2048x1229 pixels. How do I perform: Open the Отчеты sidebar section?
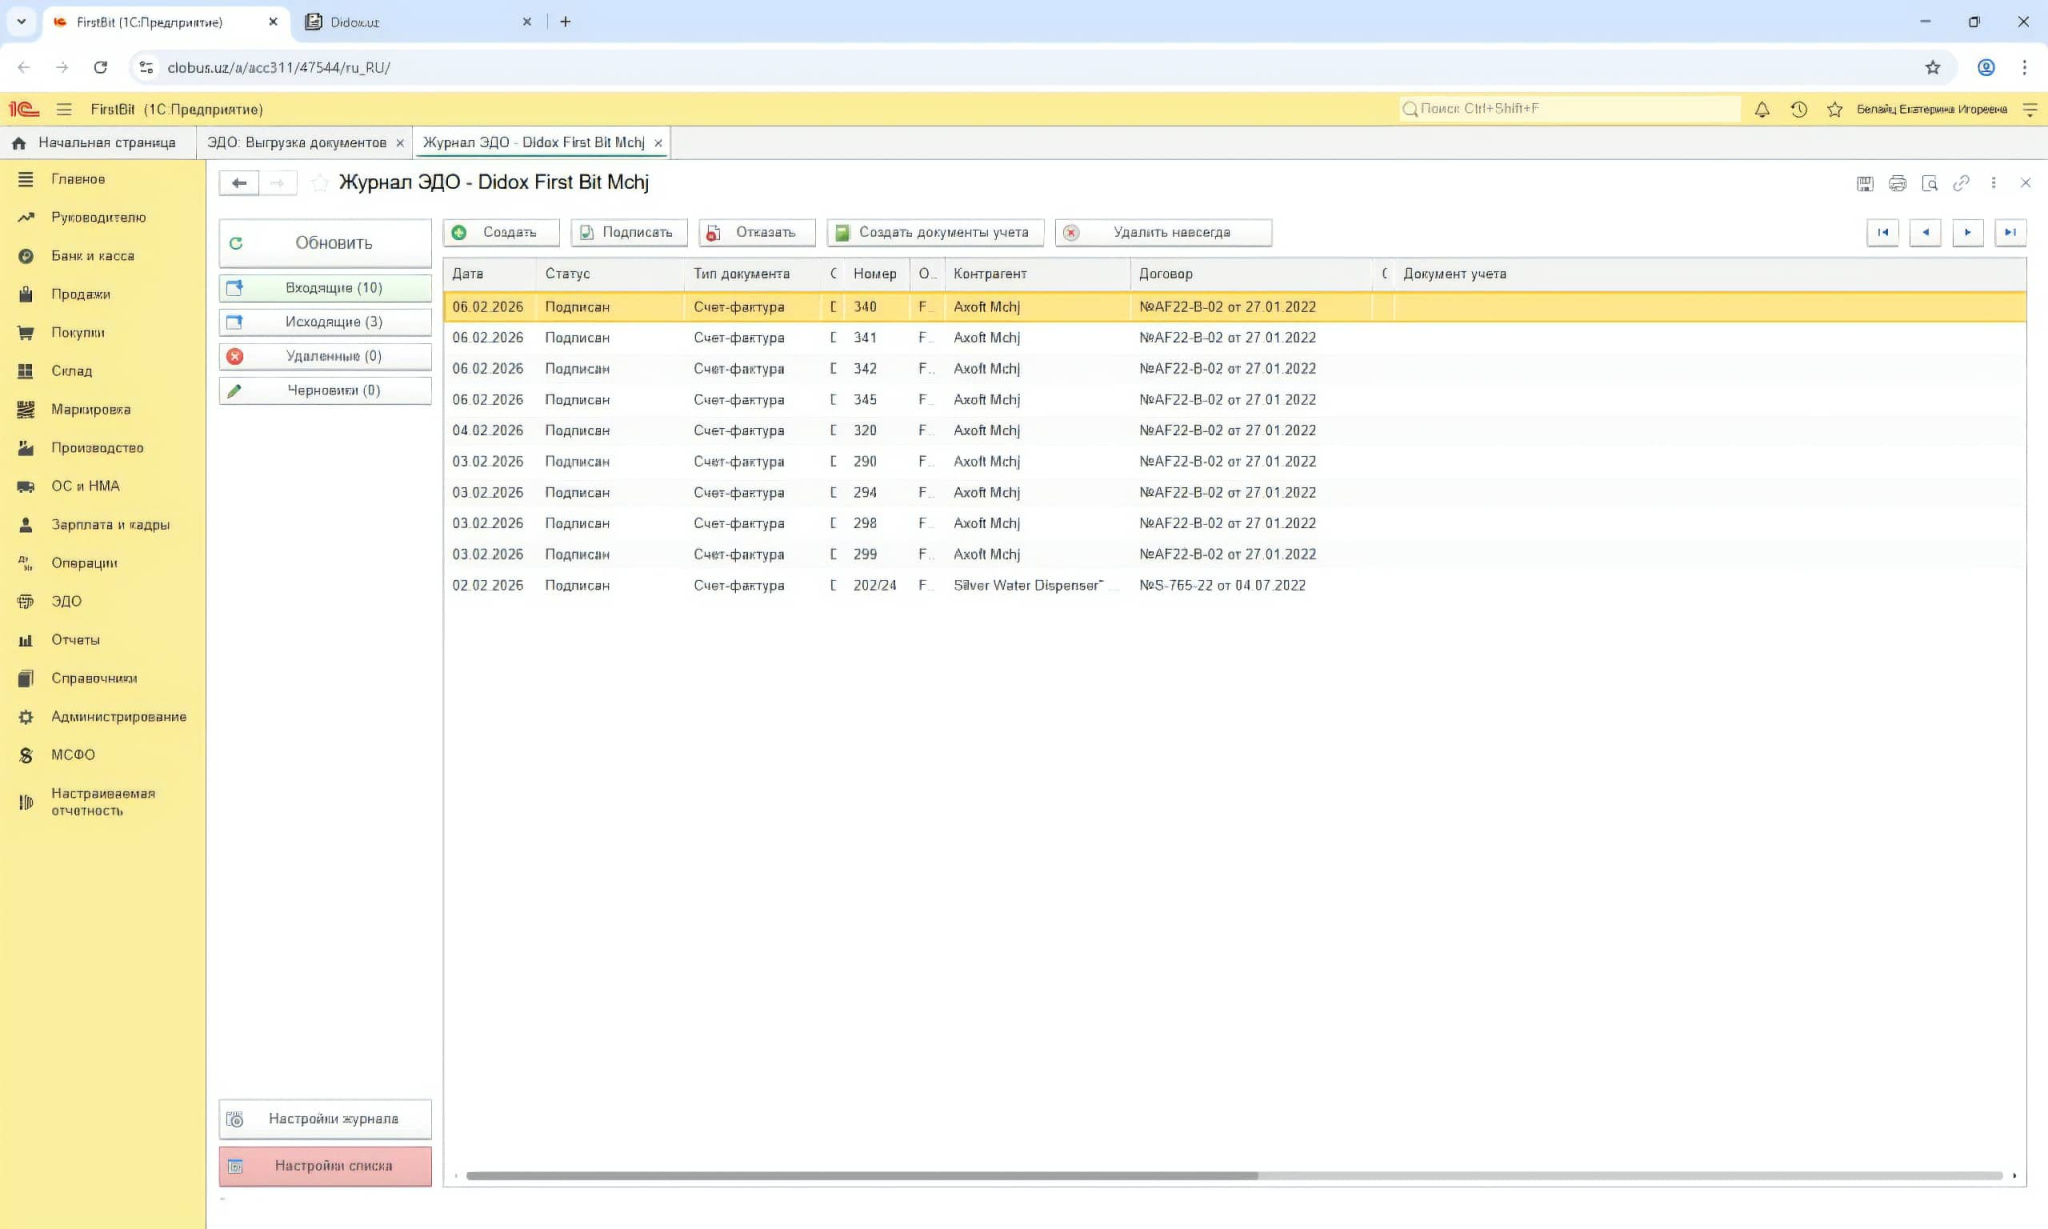[x=75, y=640]
